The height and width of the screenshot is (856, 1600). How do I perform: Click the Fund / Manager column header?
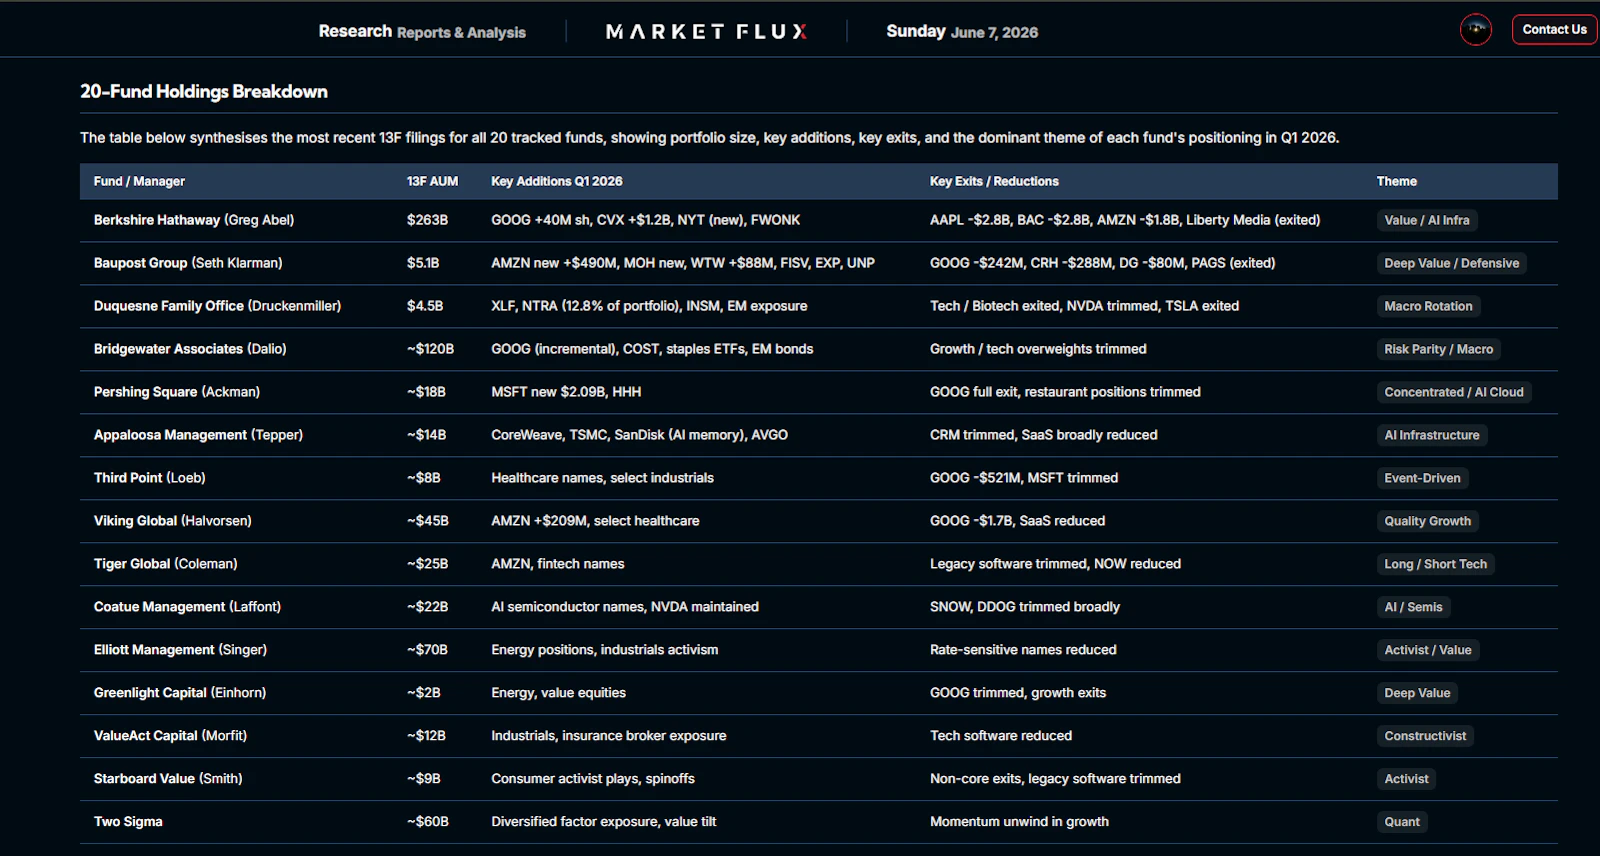point(139,181)
